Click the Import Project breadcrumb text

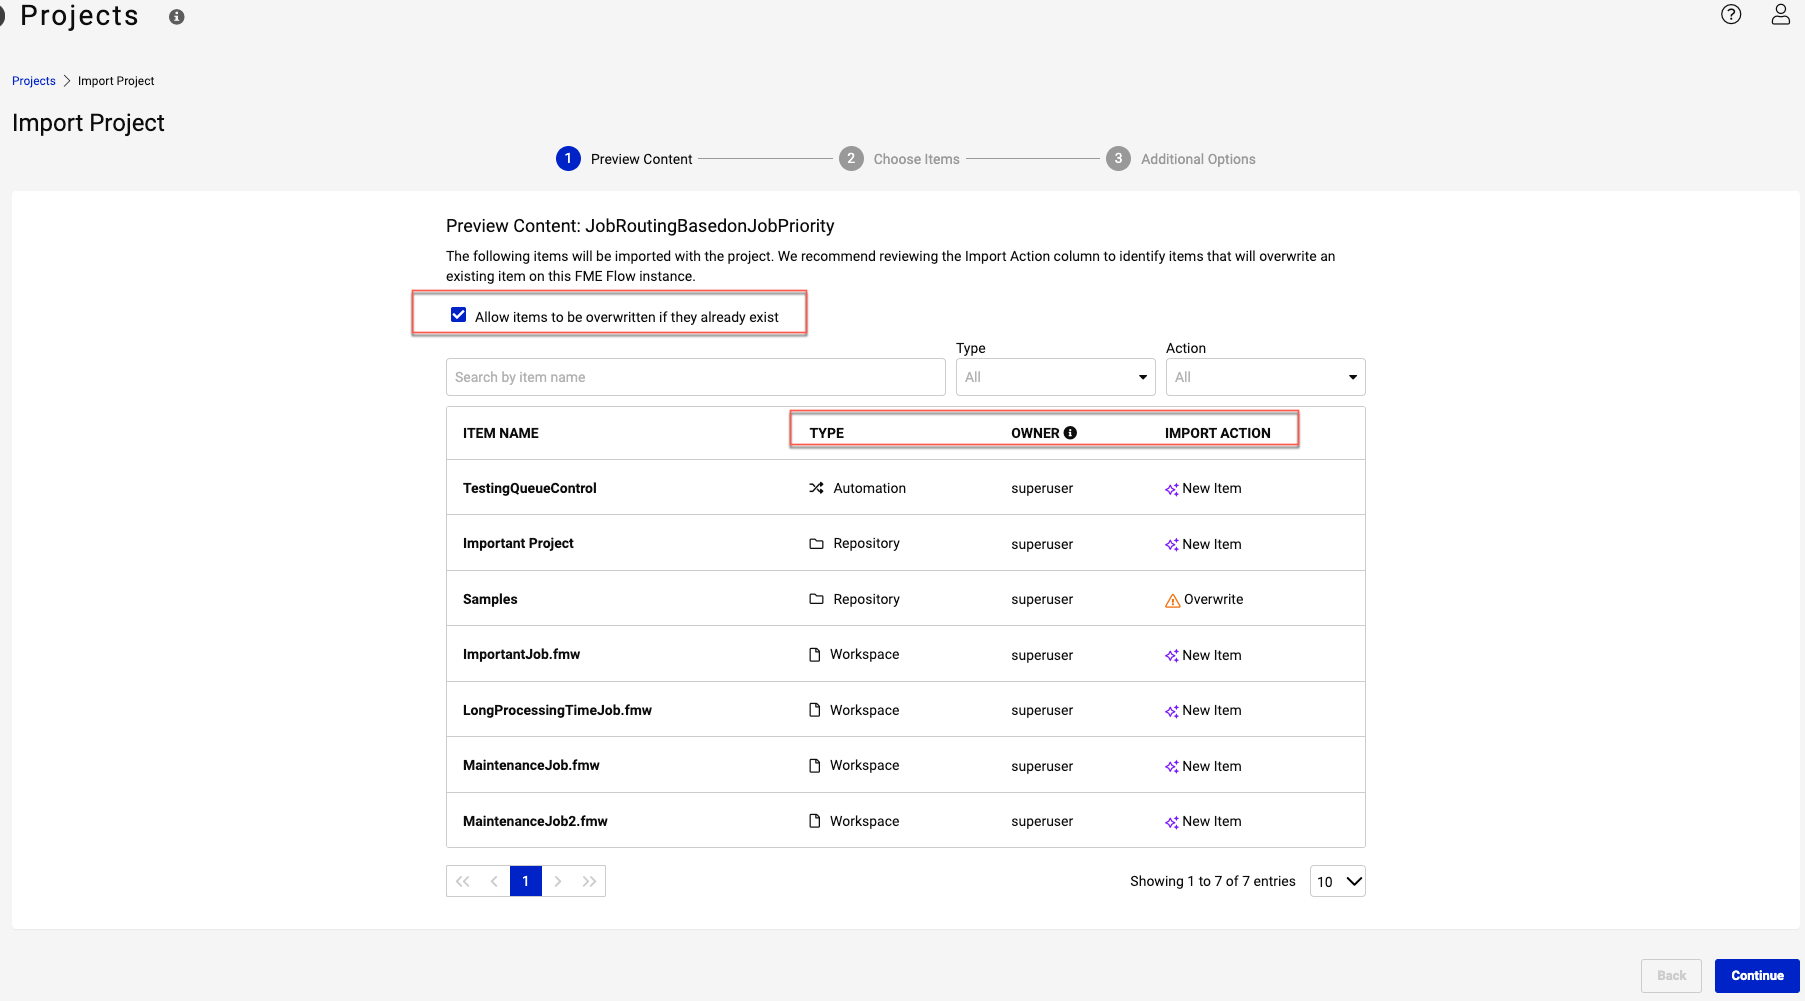pyautogui.click(x=116, y=81)
